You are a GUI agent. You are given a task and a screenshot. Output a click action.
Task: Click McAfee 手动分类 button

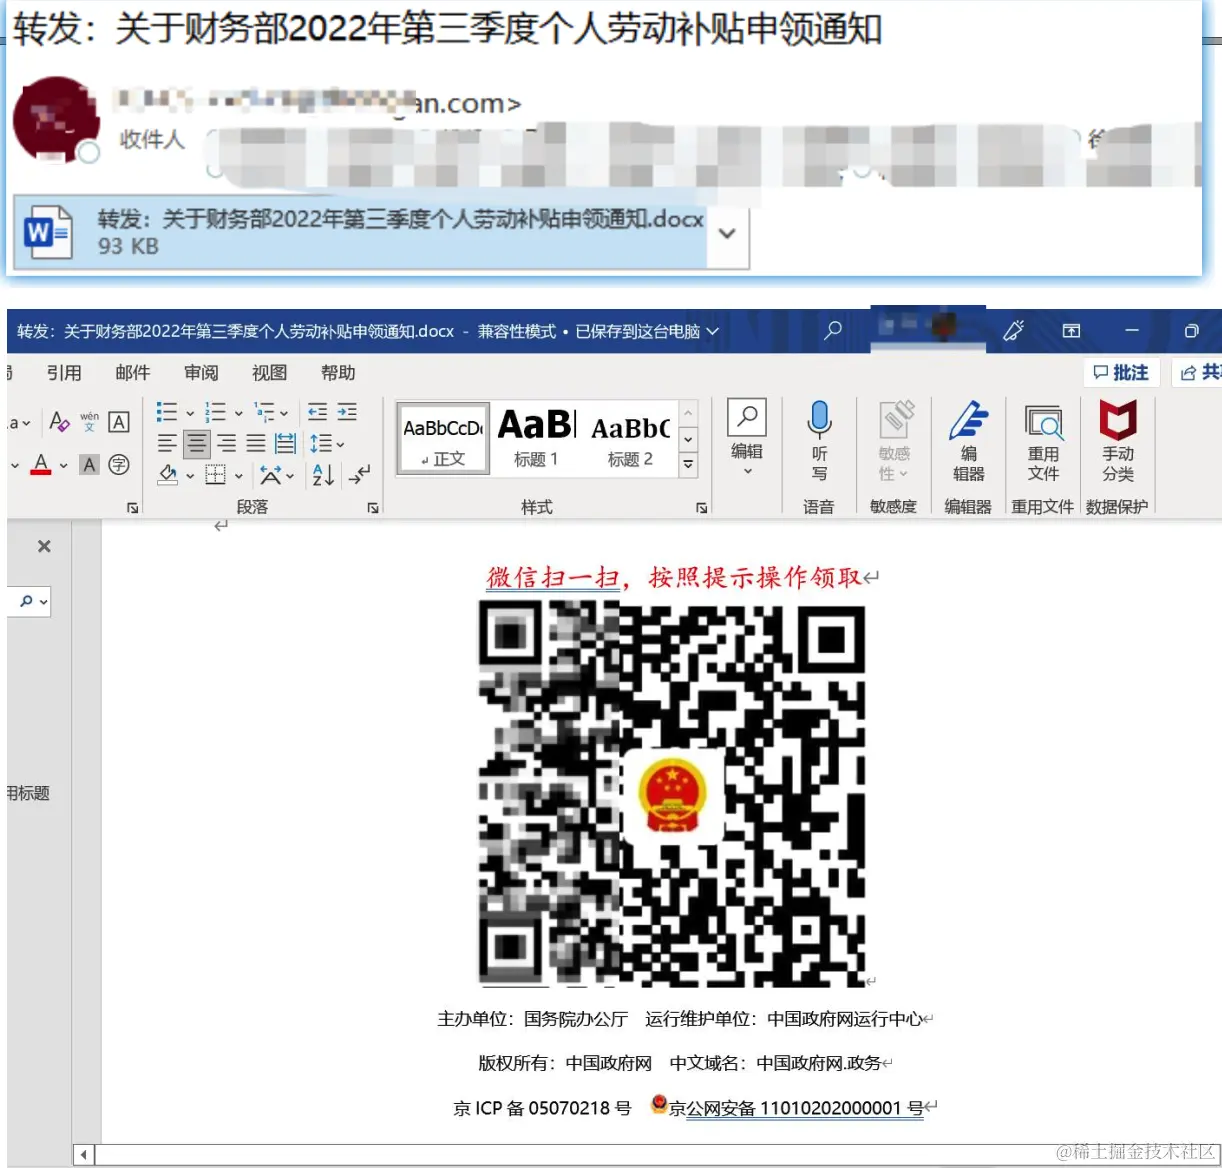[1118, 440]
